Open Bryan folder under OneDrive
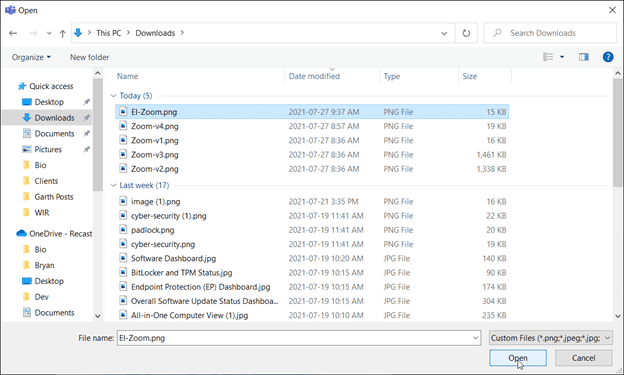 coord(44,265)
